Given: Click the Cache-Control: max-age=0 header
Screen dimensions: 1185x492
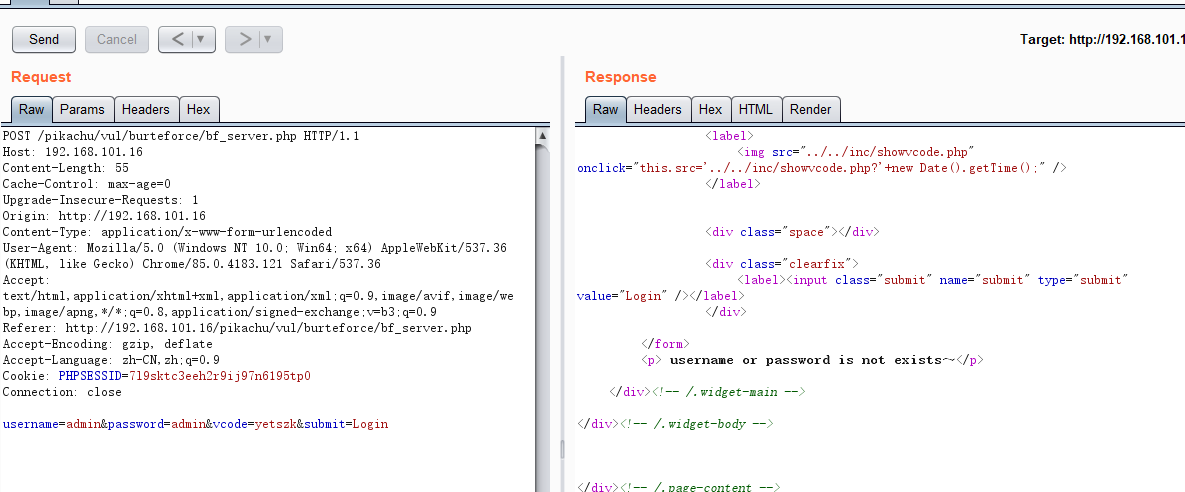Looking at the screenshot, I should (x=87, y=184).
